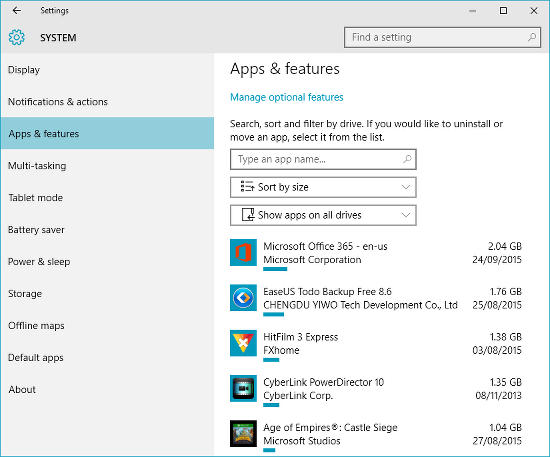Viewport: 550px width, 457px height.
Task: Click the 24/09/2015 install date
Action: pos(497,260)
